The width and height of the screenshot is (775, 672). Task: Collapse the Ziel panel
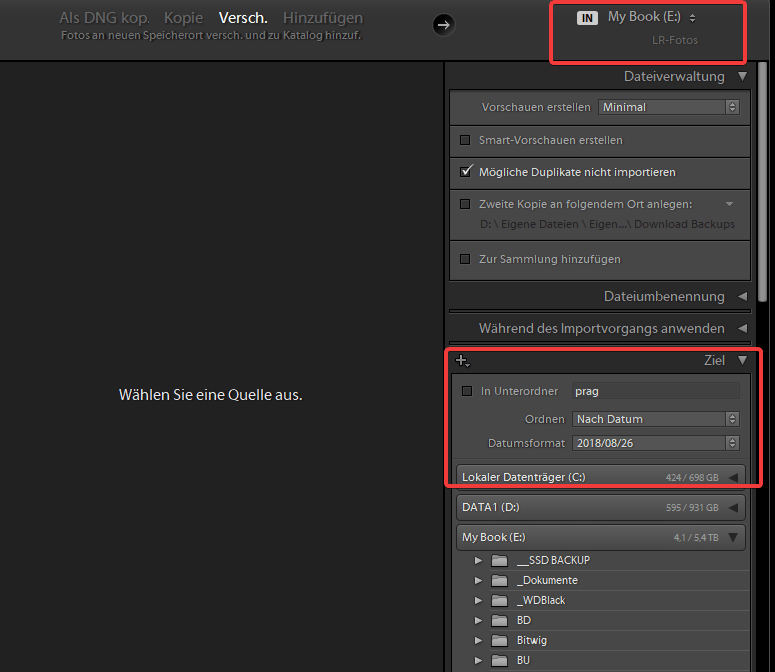pyautogui.click(x=742, y=360)
